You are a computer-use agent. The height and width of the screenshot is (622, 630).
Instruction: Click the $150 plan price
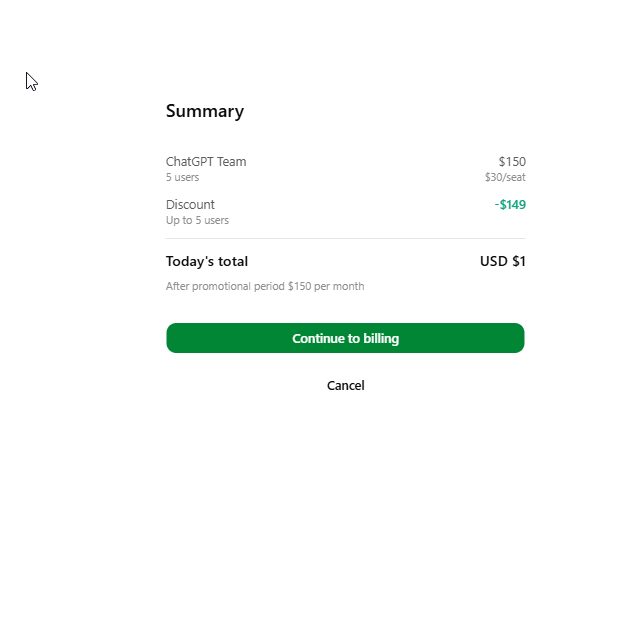pyautogui.click(x=512, y=162)
